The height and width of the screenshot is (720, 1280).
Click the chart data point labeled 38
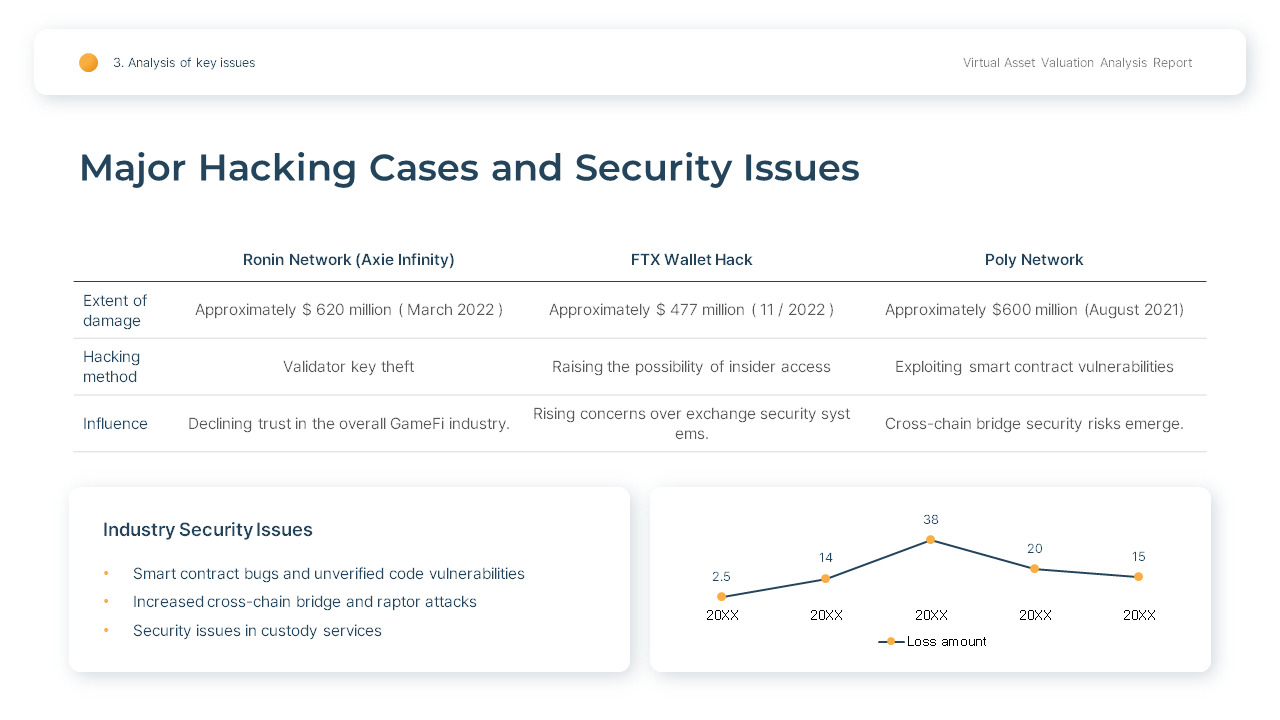point(930,540)
